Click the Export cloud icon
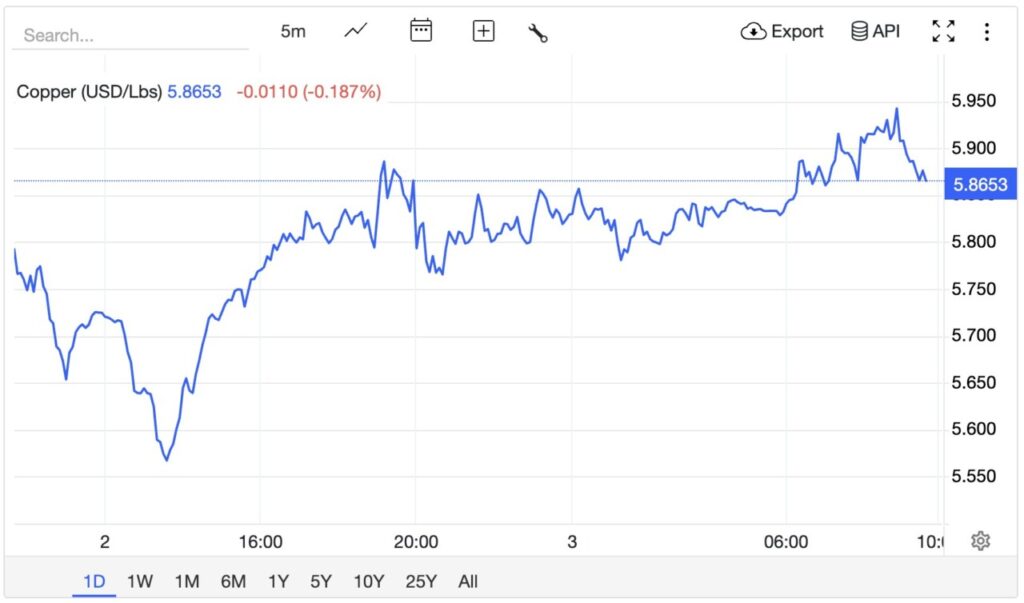The width and height of the screenshot is (1024, 603). 752,31
